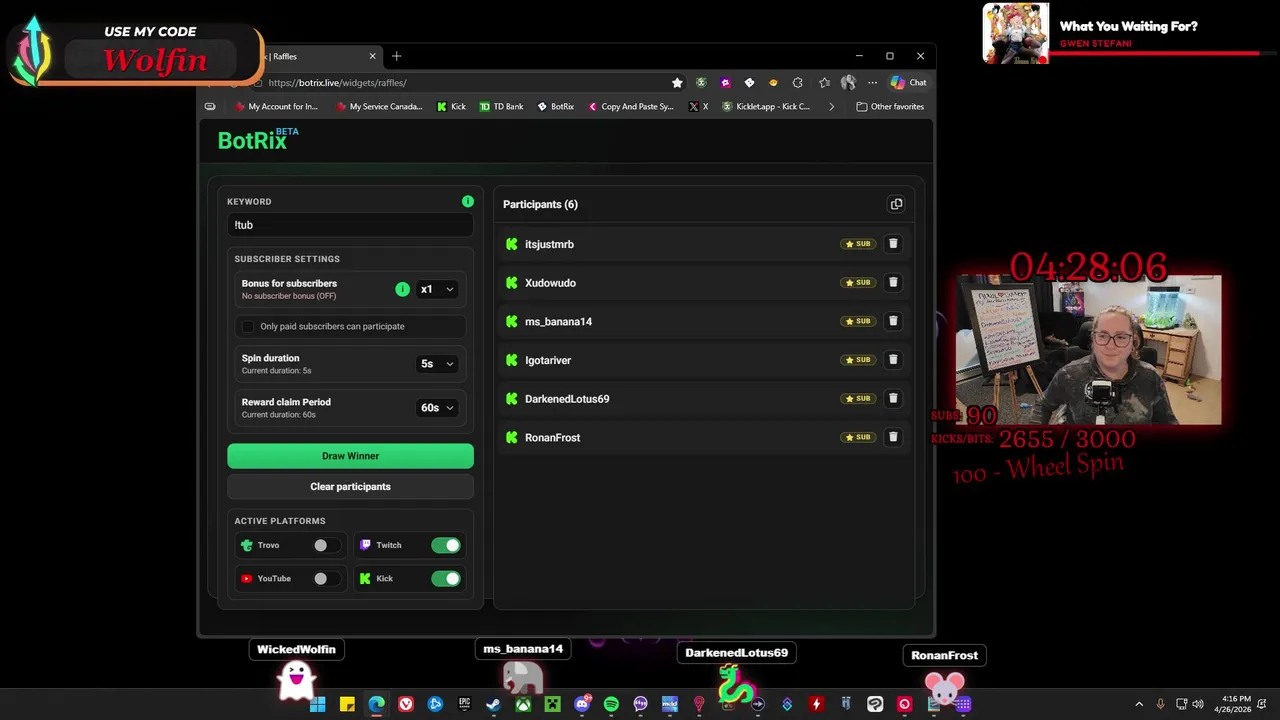
Task: Launch Minecraft from the taskbar
Action: coord(552,704)
